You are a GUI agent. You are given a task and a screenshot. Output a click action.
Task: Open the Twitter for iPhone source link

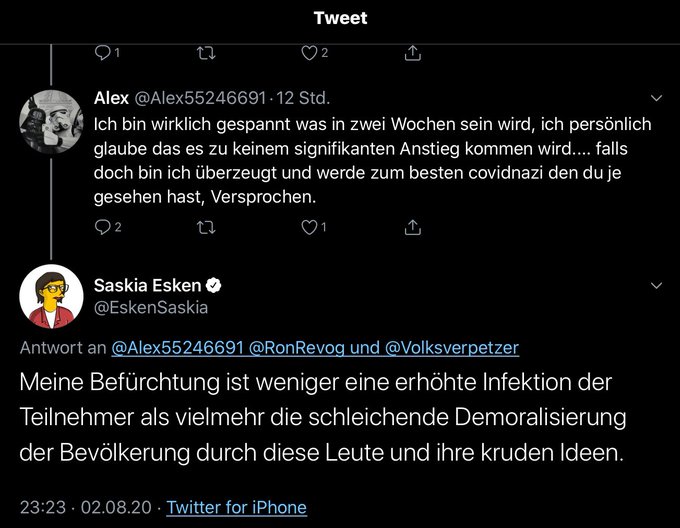click(236, 507)
